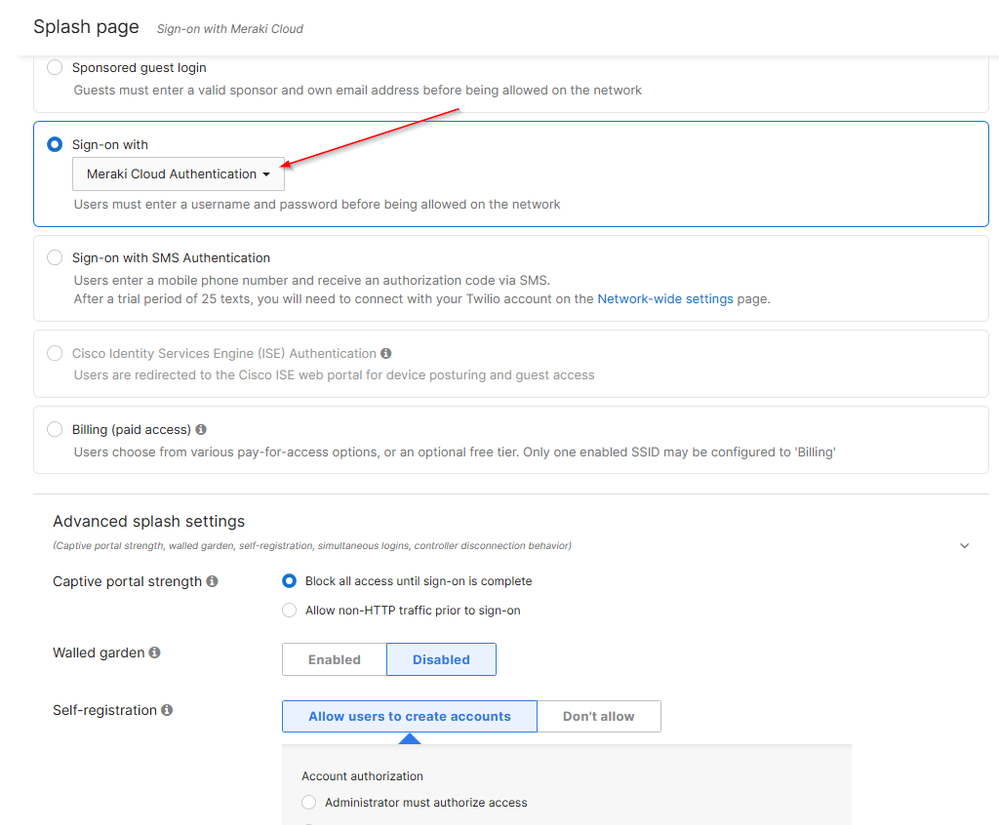Select the Sponsored guest login radio button
Screen dimensions: 999x825
tap(55, 68)
